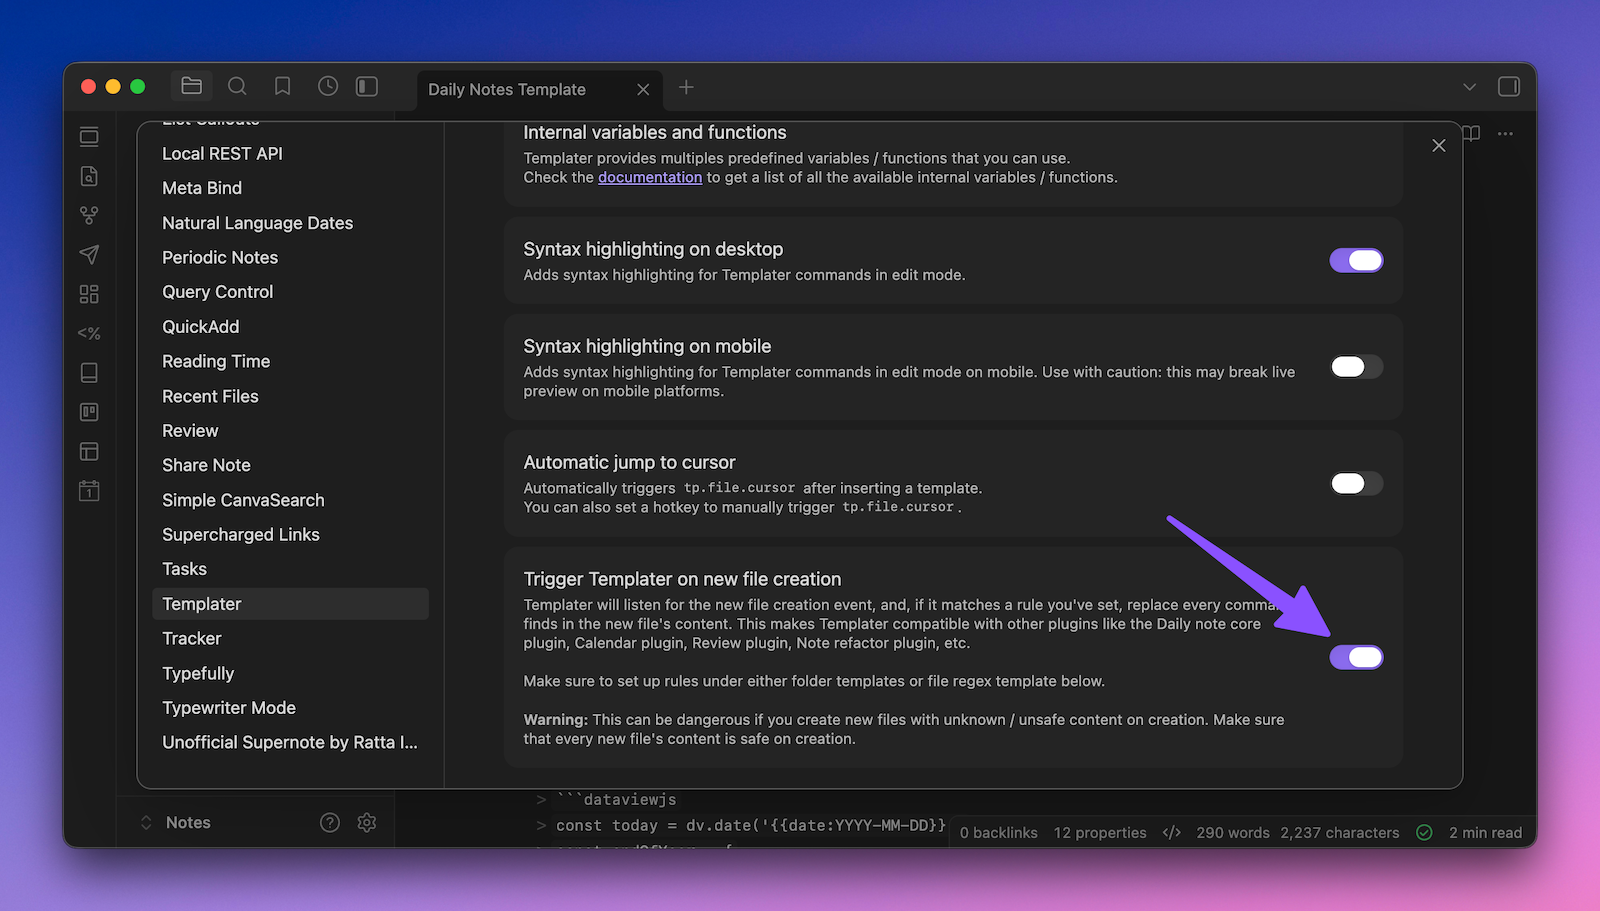The height and width of the screenshot is (911, 1600).
Task: Enable Syntax highlighting on mobile
Action: click(1356, 367)
